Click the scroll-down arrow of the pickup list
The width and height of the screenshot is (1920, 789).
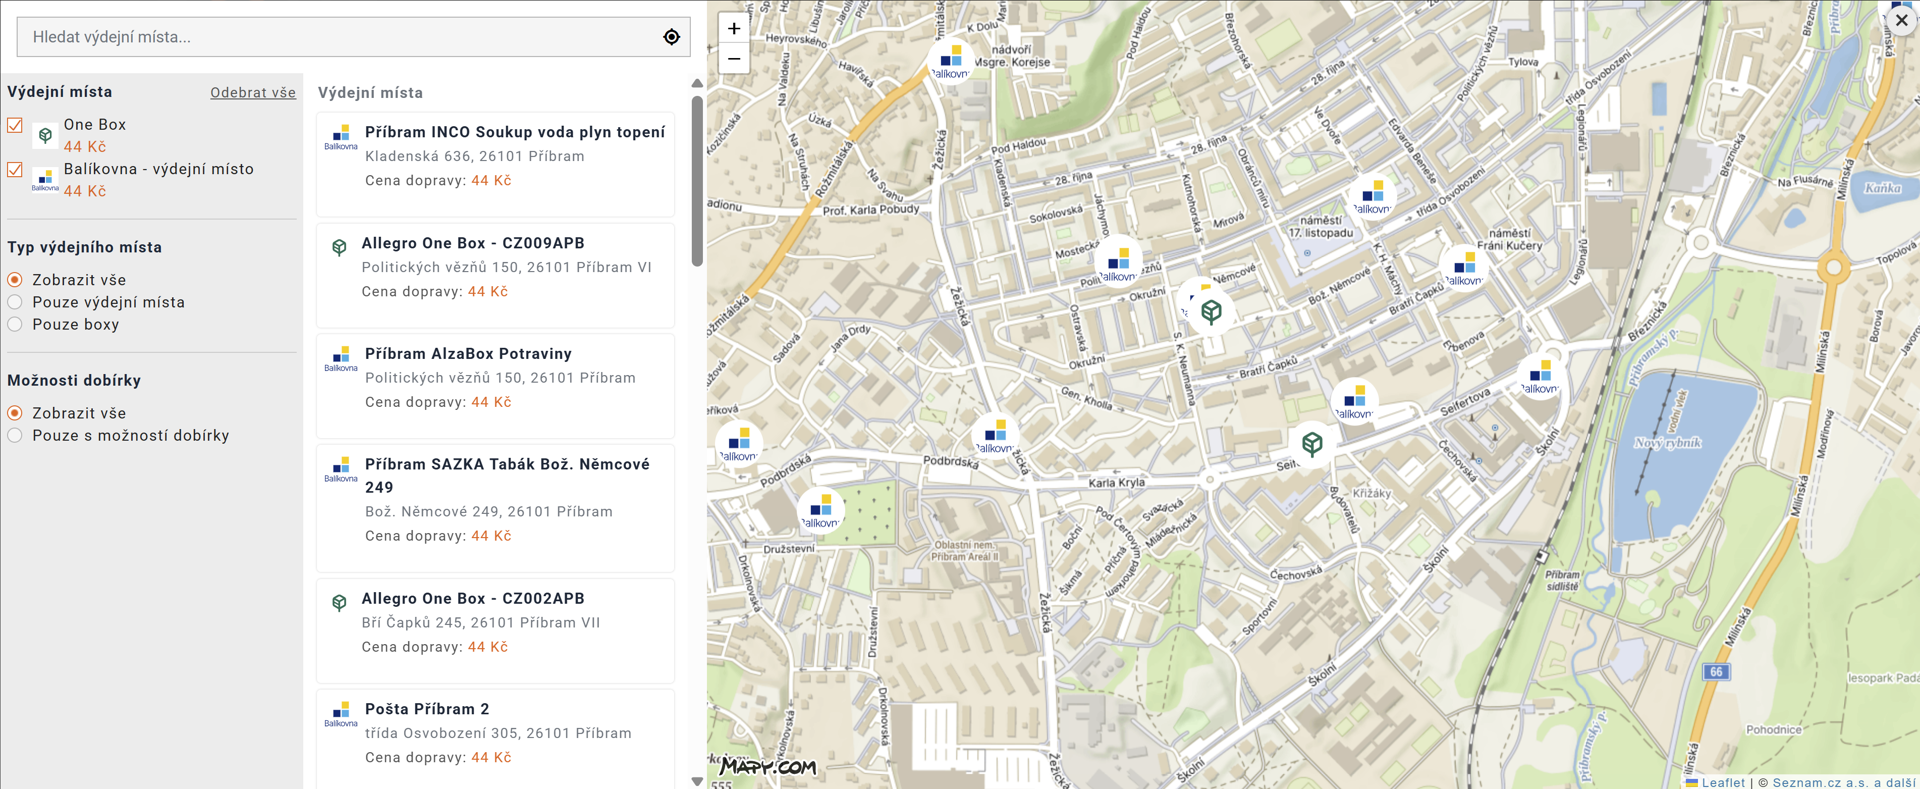point(697,781)
